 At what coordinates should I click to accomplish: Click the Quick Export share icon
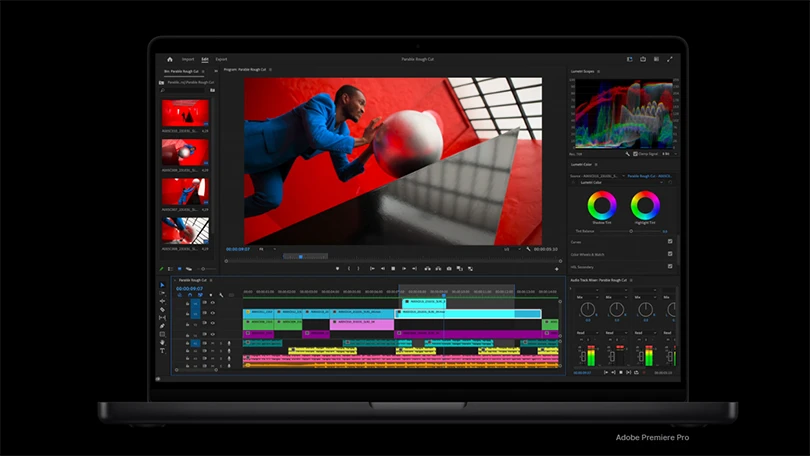coord(643,59)
